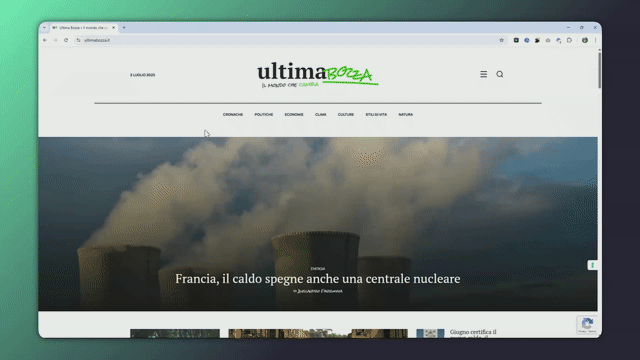The width and height of the screenshot is (640, 360).
Task: Open Chrome's three-dot menu
Action: tap(596, 40)
